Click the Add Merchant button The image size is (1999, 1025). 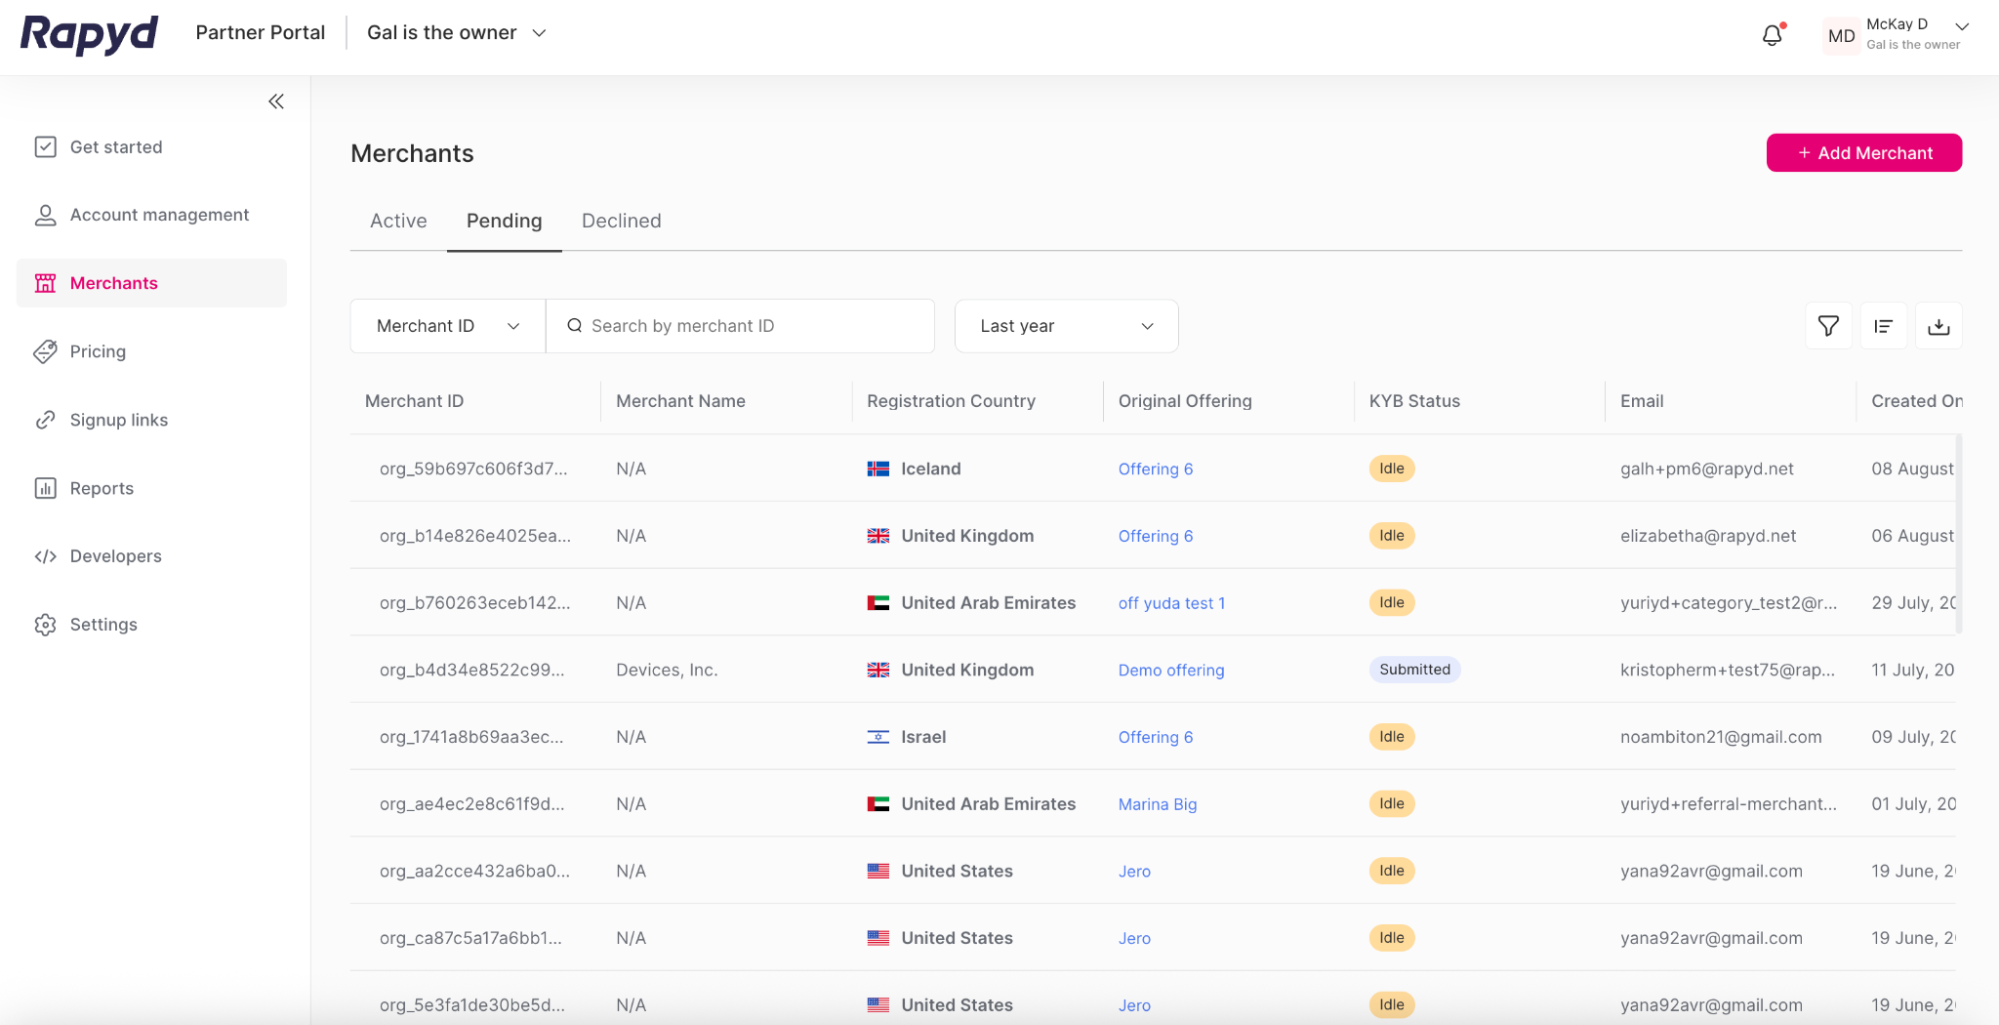tap(1863, 153)
